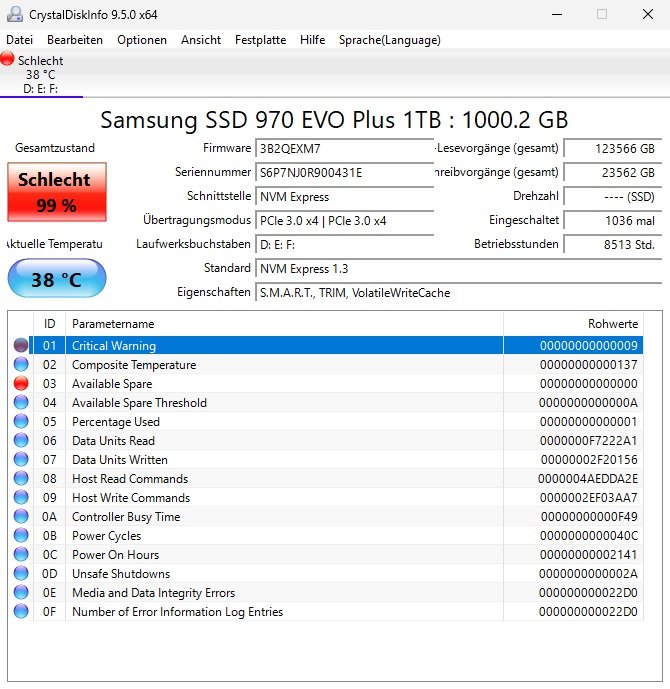Select the Available Spare parameter name

point(112,384)
